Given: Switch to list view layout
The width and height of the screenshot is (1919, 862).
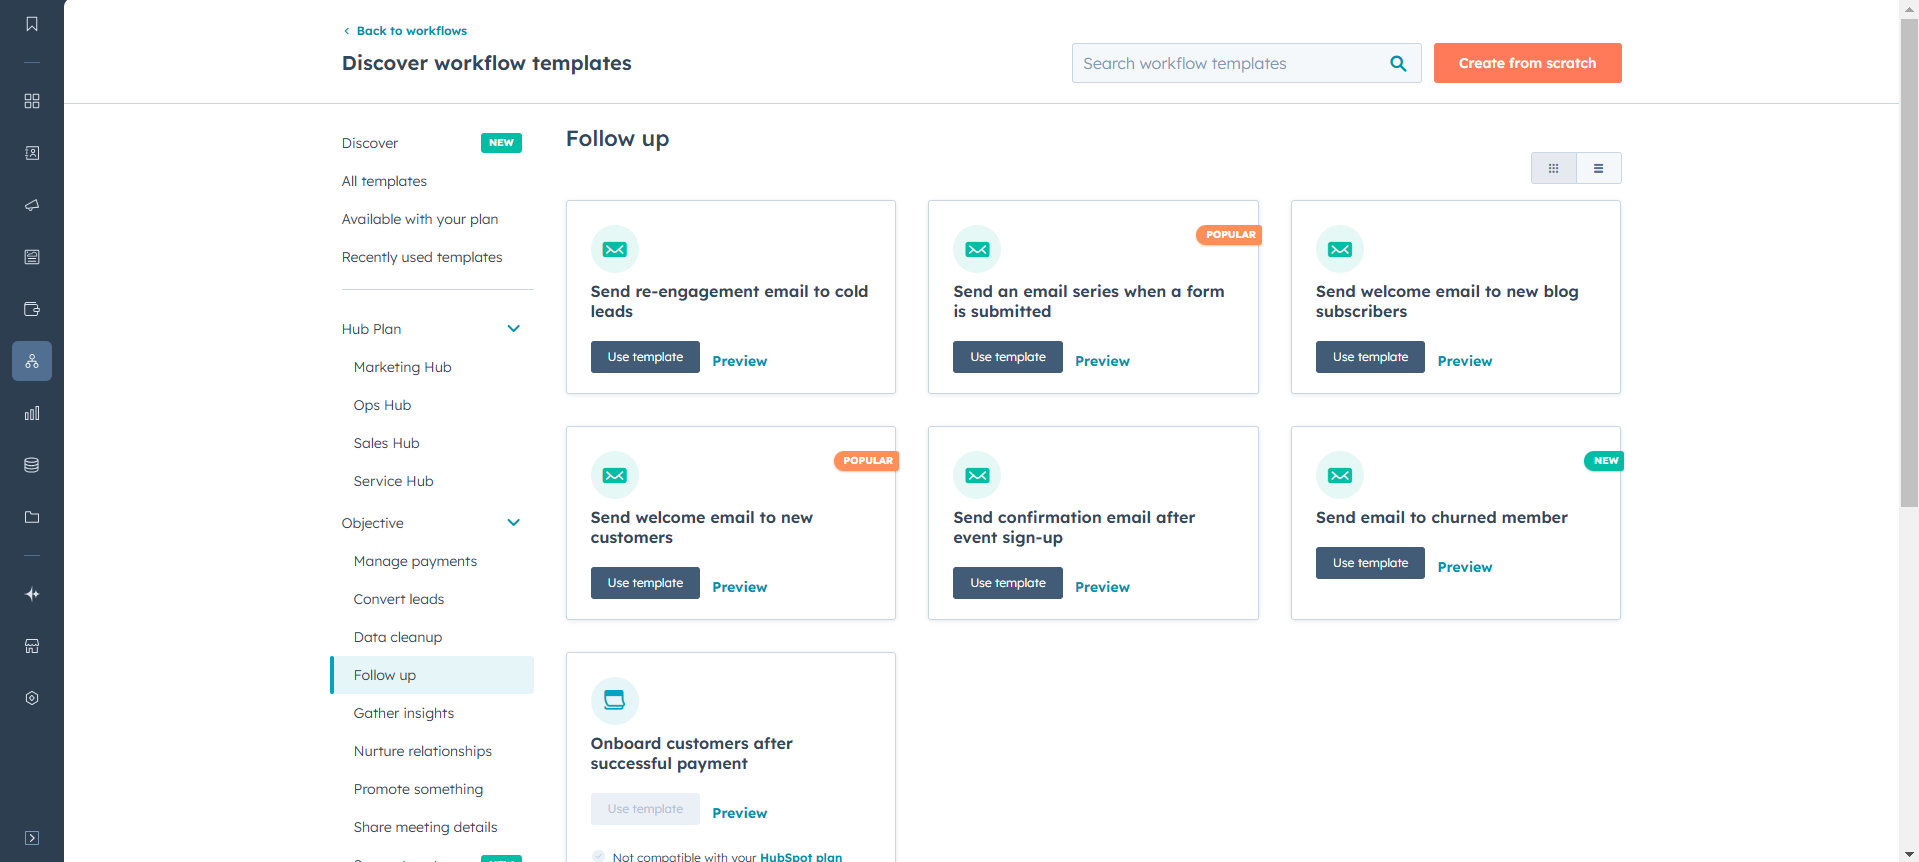Looking at the screenshot, I should click(x=1598, y=168).
